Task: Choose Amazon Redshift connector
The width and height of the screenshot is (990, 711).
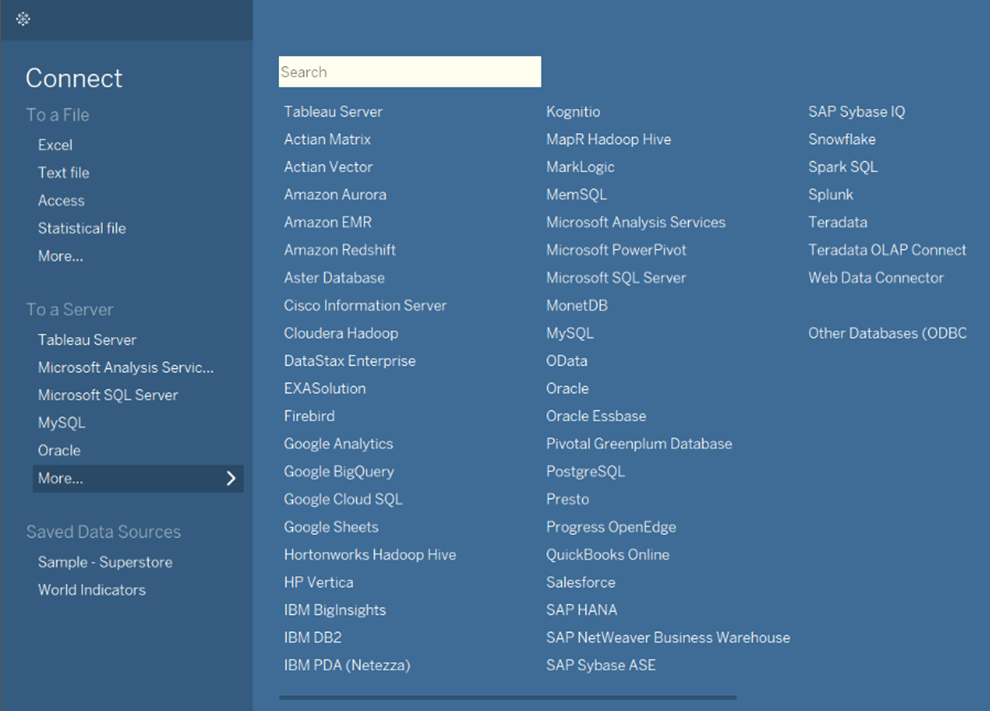Action: [340, 250]
